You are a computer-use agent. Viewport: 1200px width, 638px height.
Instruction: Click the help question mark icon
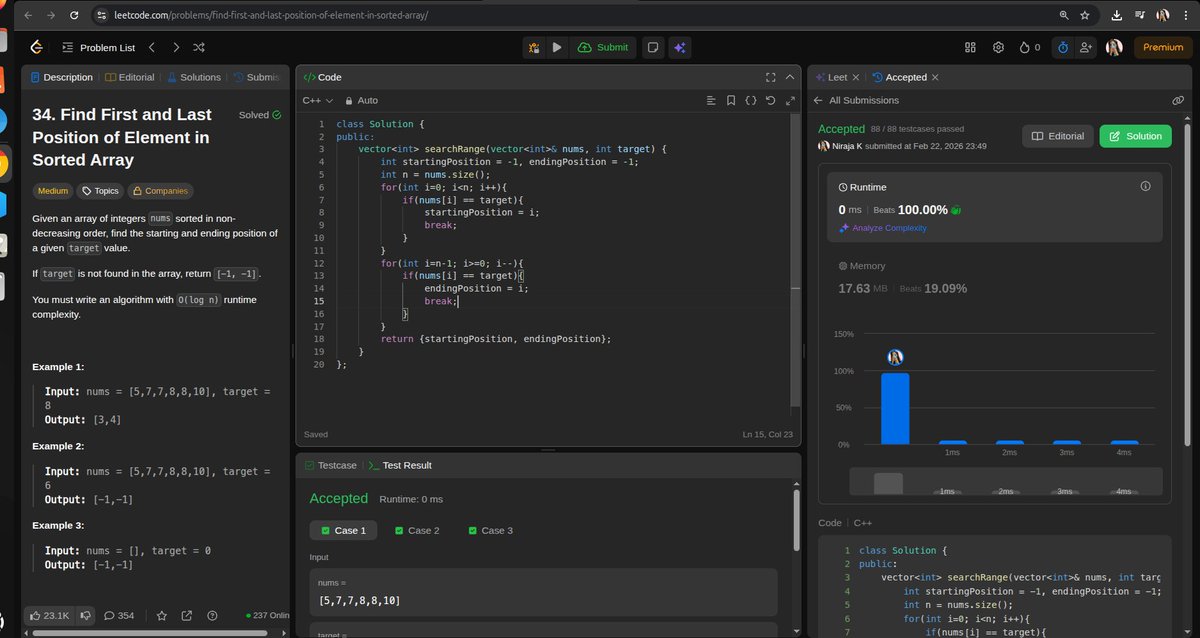pyautogui.click(x=211, y=615)
